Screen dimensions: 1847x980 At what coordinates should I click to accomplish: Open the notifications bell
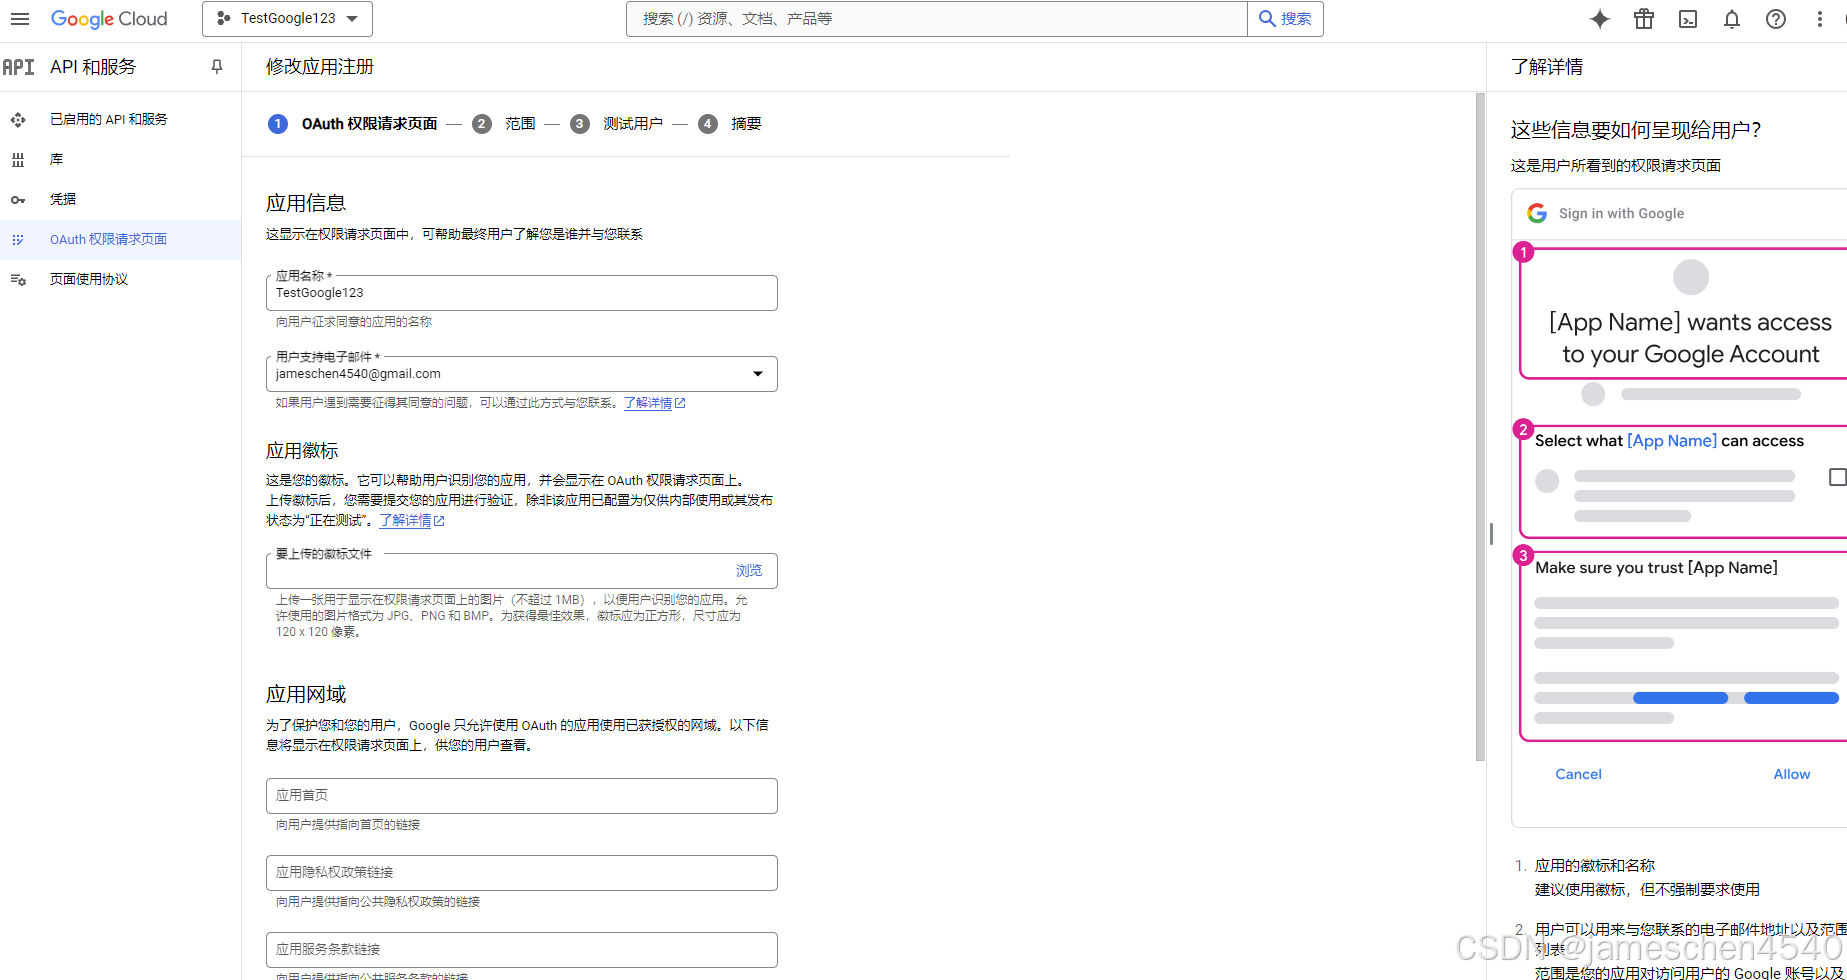[x=1732, y=19]
